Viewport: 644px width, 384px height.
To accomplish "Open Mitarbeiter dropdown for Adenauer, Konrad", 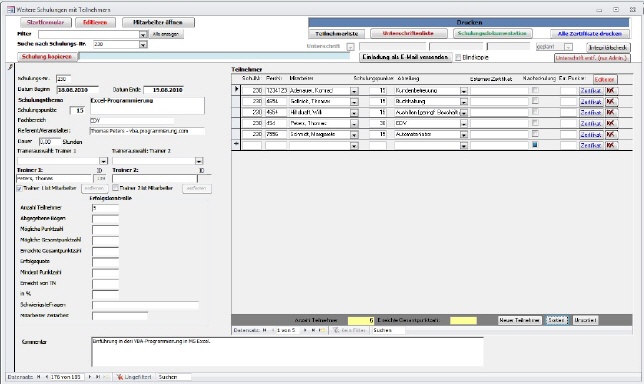I will pos(354,91).
